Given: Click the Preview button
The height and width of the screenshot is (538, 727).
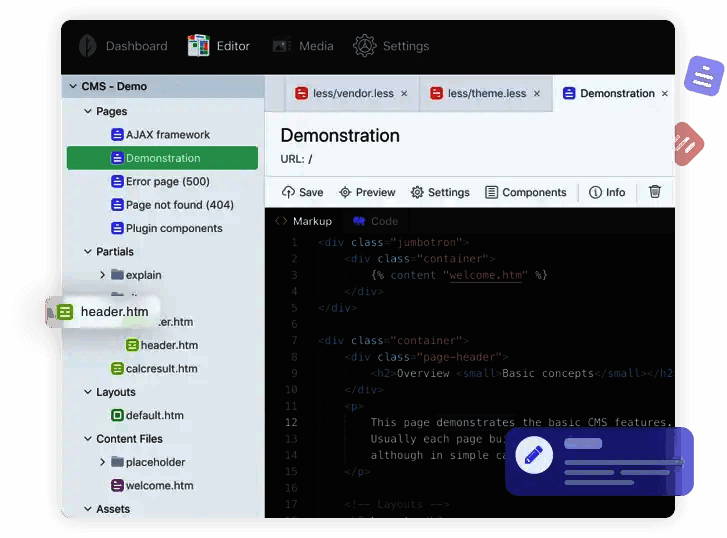Looking at the screenshot, I should click(x=367, y=192).
